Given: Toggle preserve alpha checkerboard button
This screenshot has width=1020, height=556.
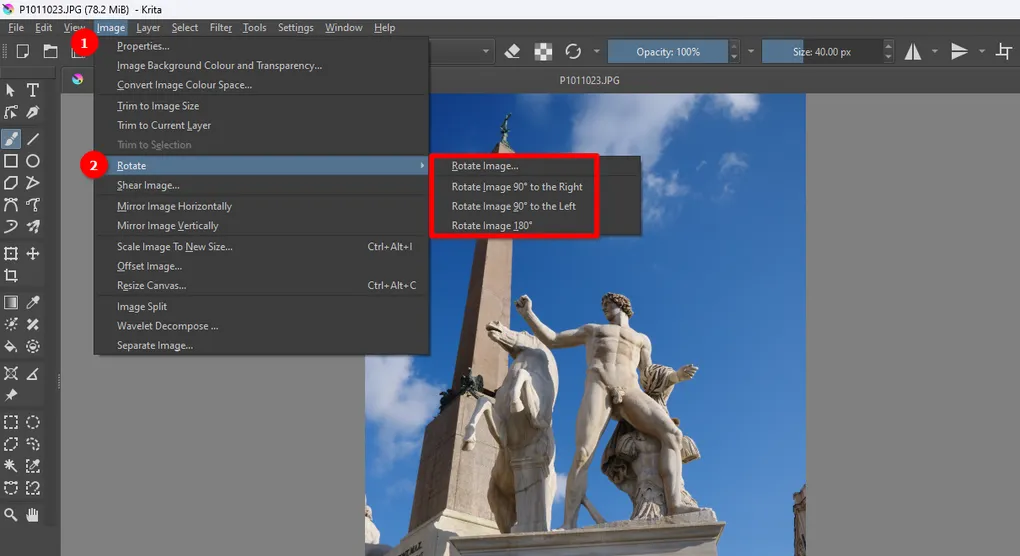Looking at the screenshot, I should coord(542,52).
